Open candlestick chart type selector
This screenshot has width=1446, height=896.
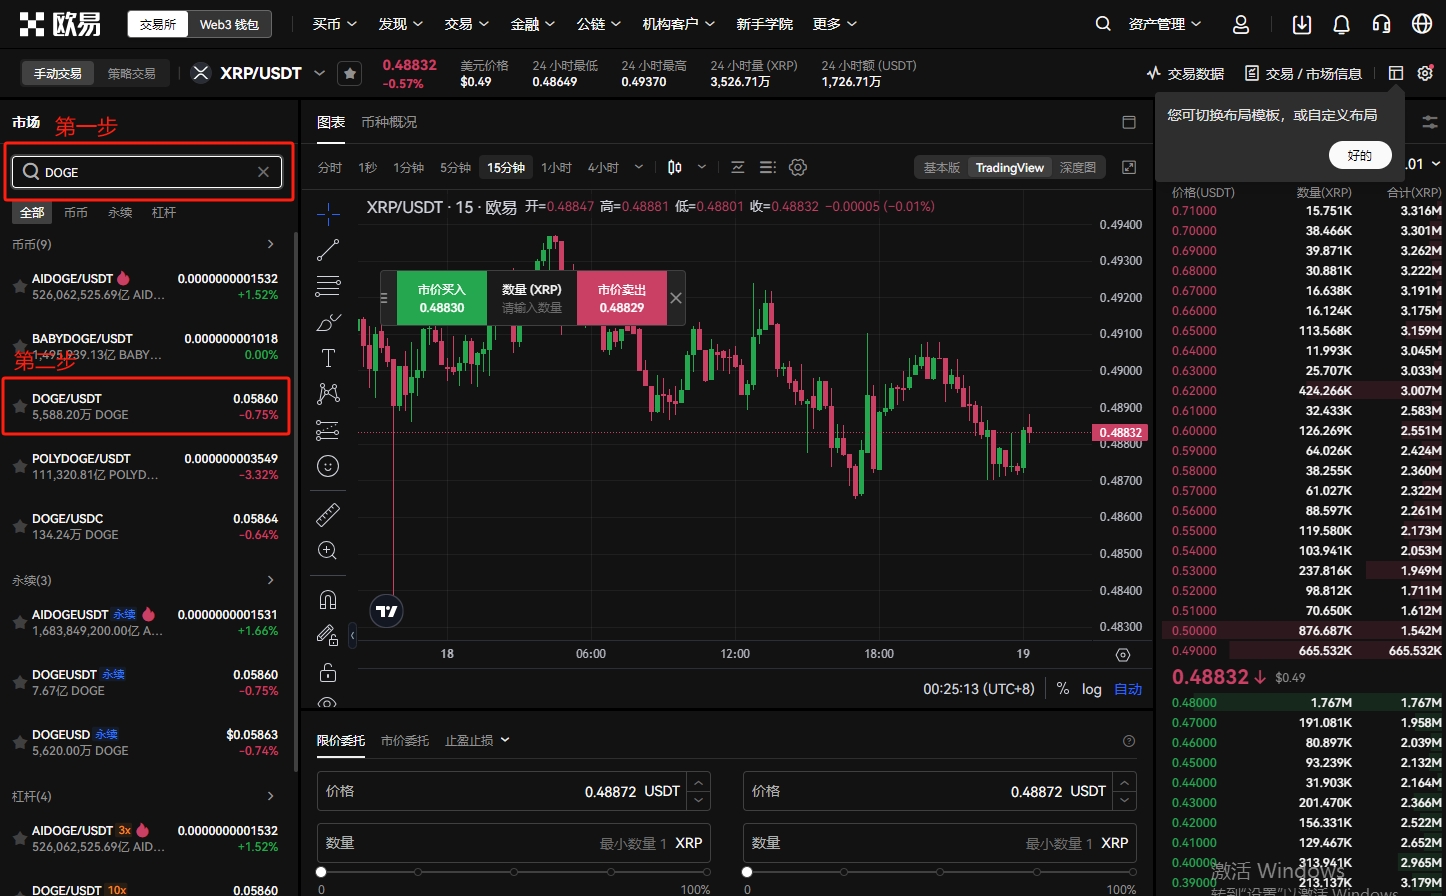tap(675, 168)
